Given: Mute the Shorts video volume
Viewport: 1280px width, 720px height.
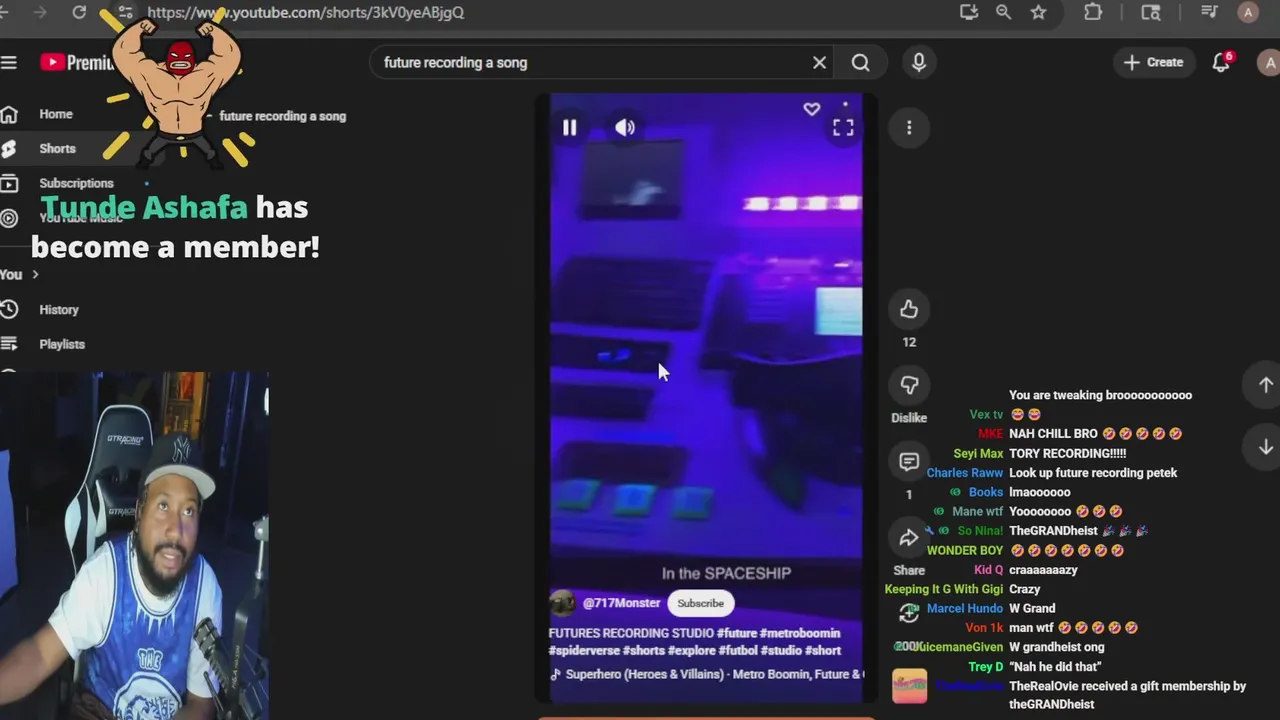Looking at the screenshot, I should point(625,127).
